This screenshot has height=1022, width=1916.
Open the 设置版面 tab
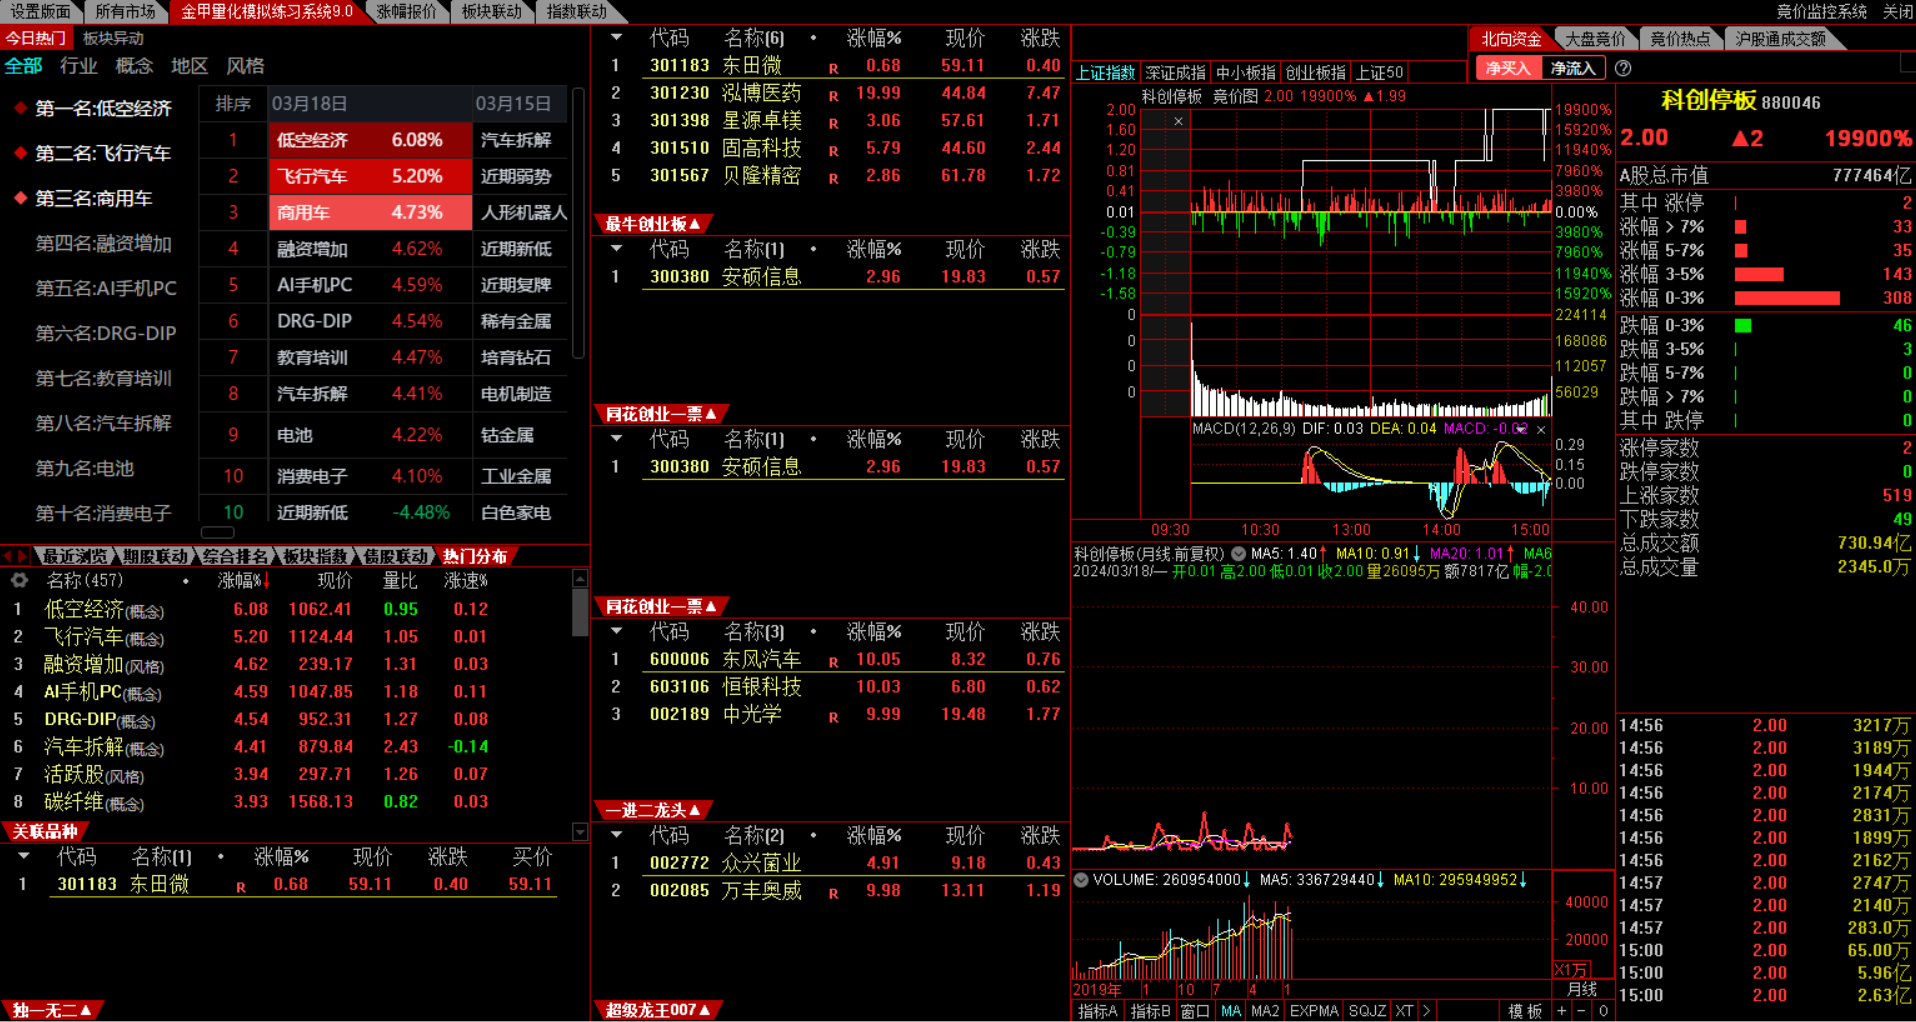pyautogui.click(x=40, y=11)
